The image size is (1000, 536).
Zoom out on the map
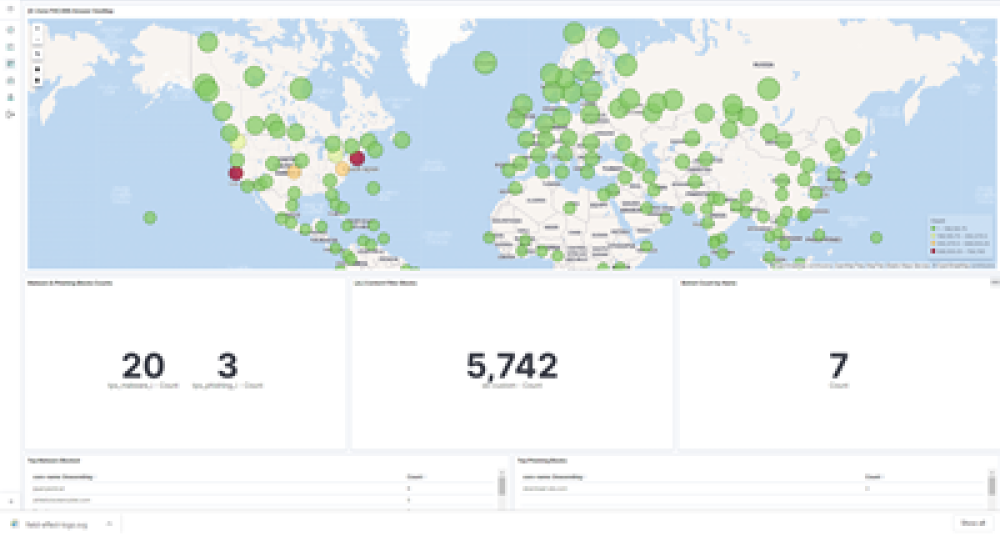pyautogui.click(x=37, y=39)
